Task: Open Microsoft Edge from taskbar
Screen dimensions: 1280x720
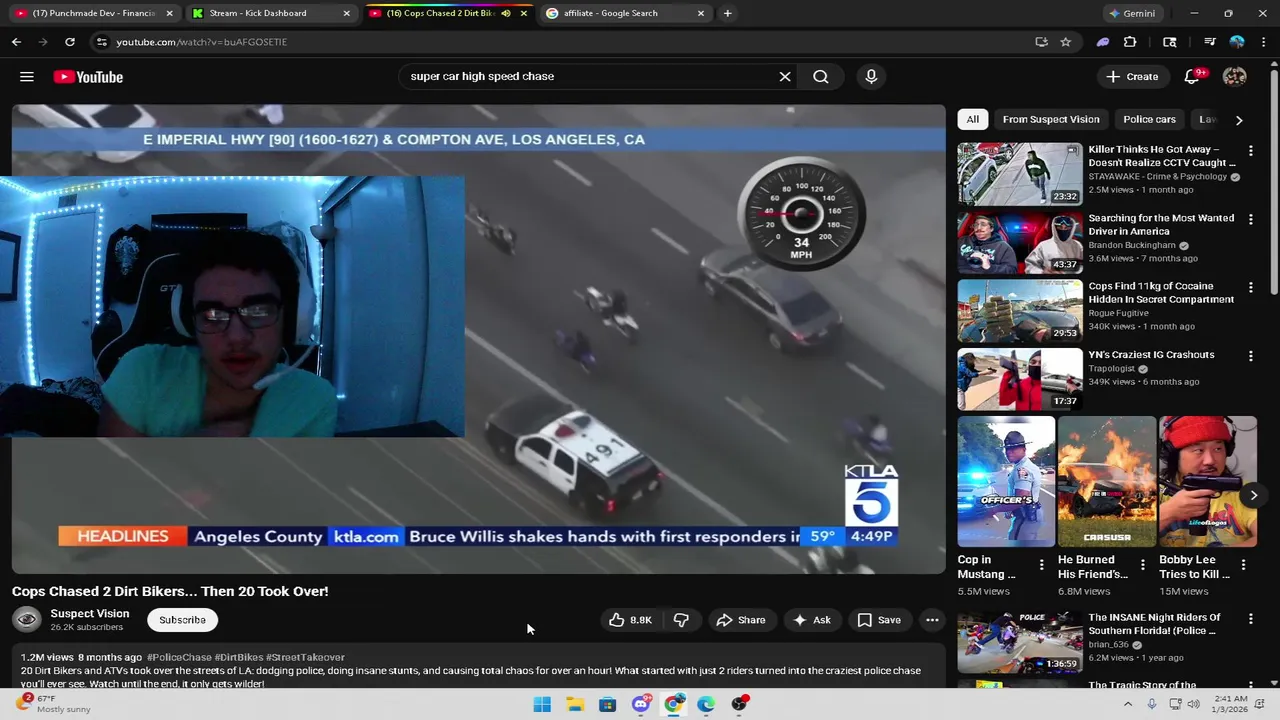Action: (x=706, y=704)
